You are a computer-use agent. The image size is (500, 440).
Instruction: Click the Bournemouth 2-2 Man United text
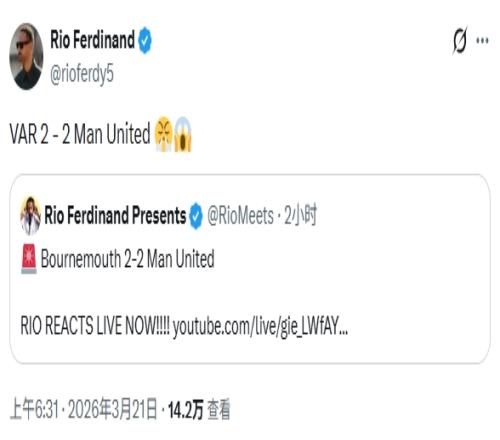click(127, 259)
